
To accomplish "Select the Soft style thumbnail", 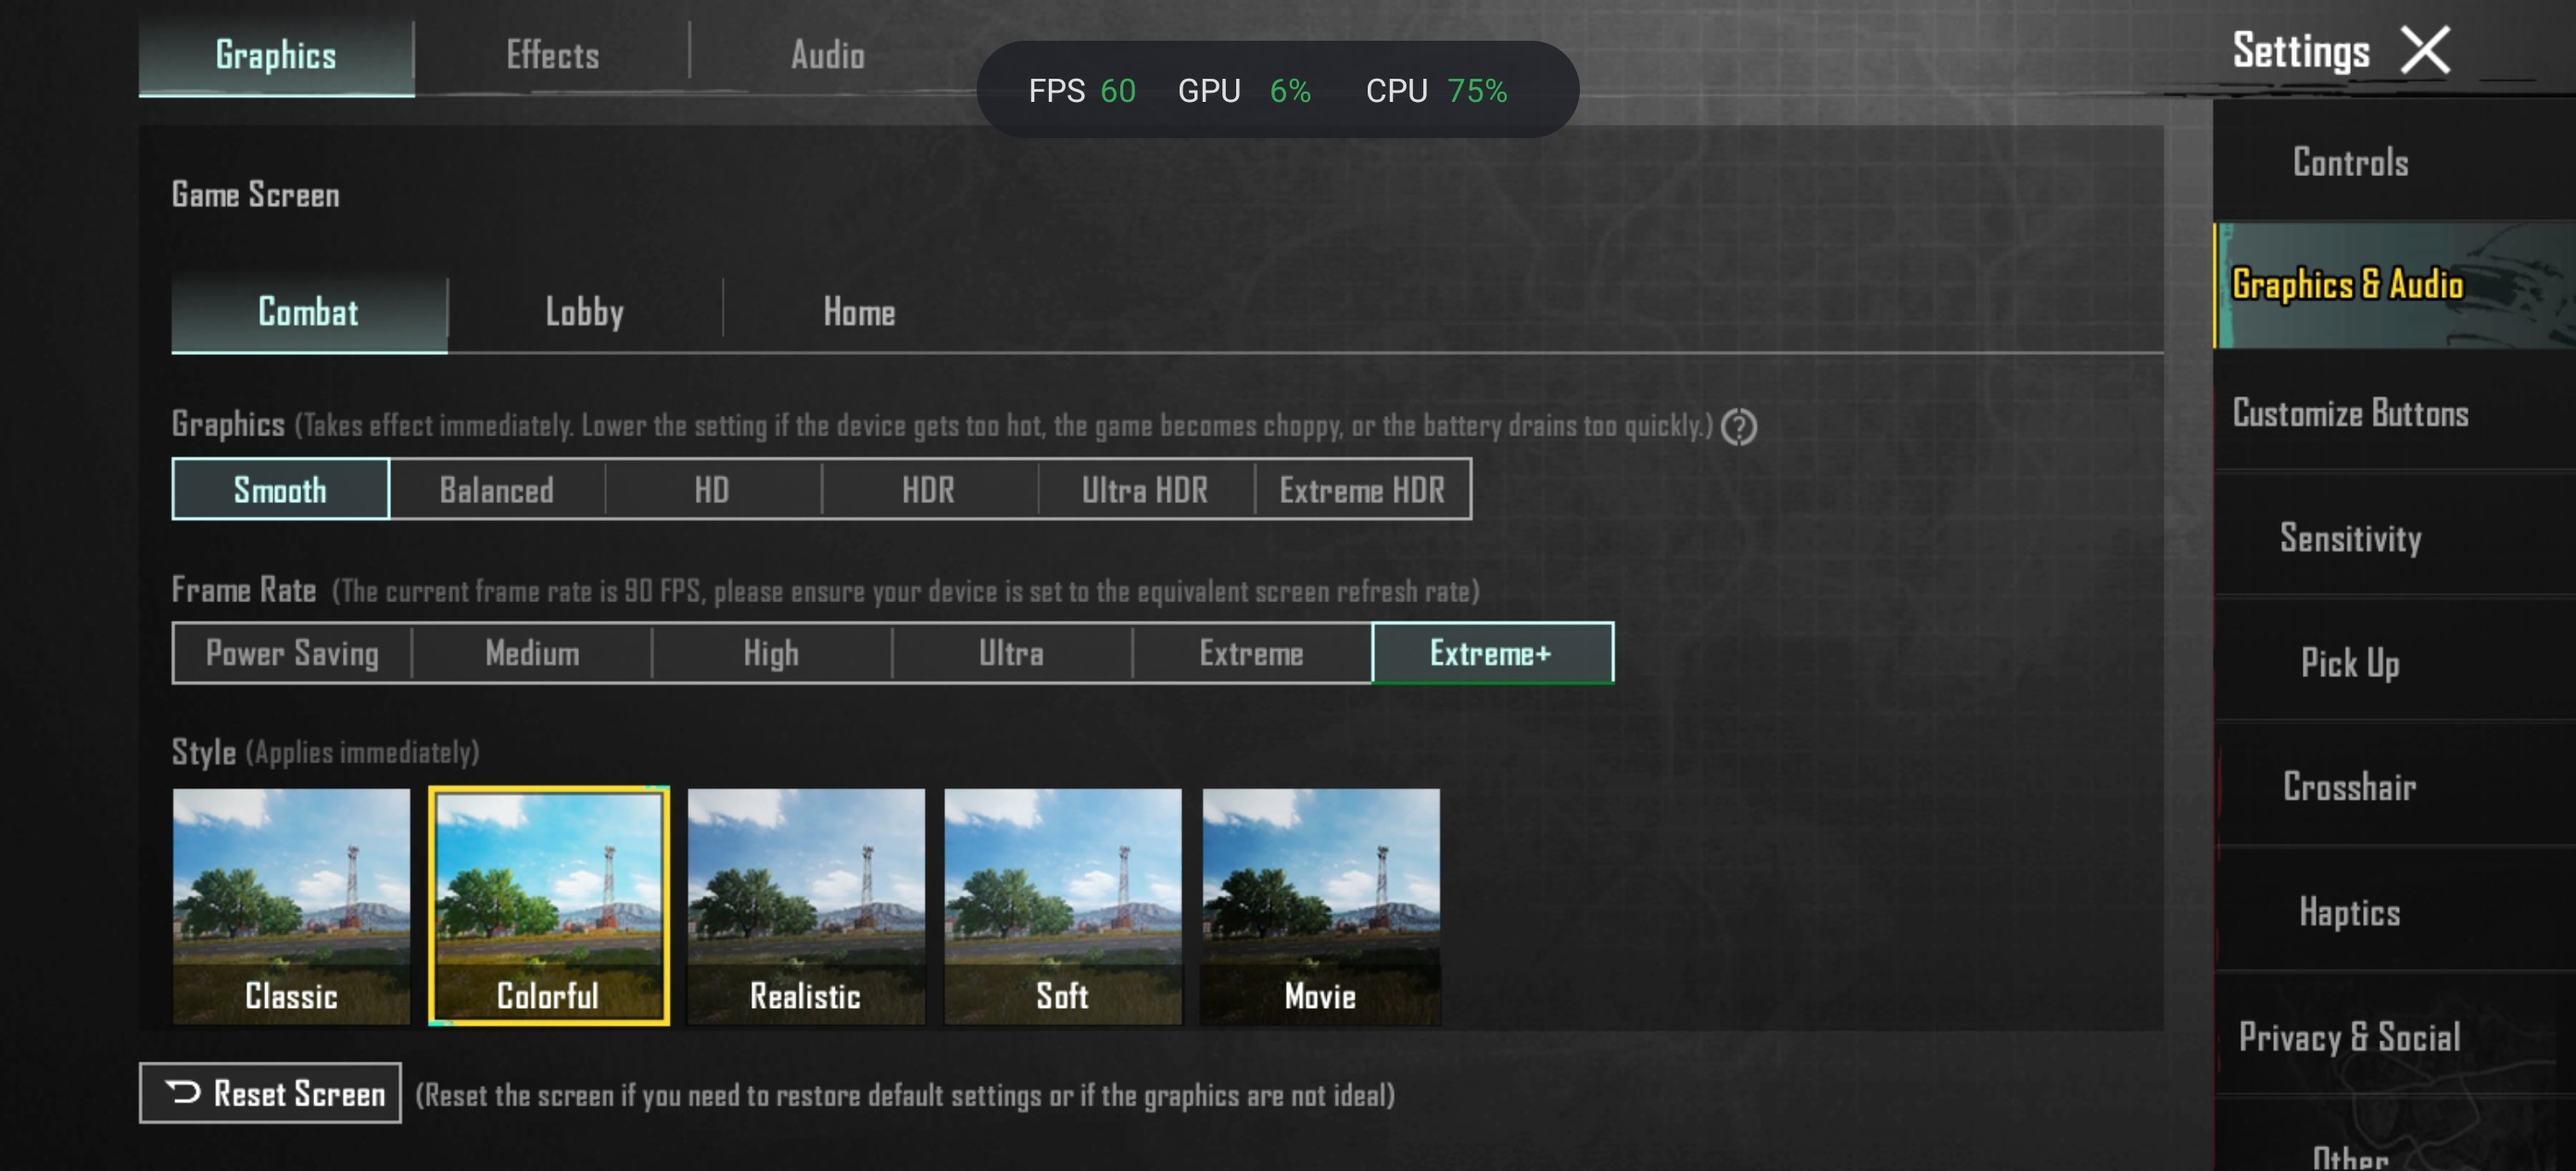I will tap(1063, 906).
